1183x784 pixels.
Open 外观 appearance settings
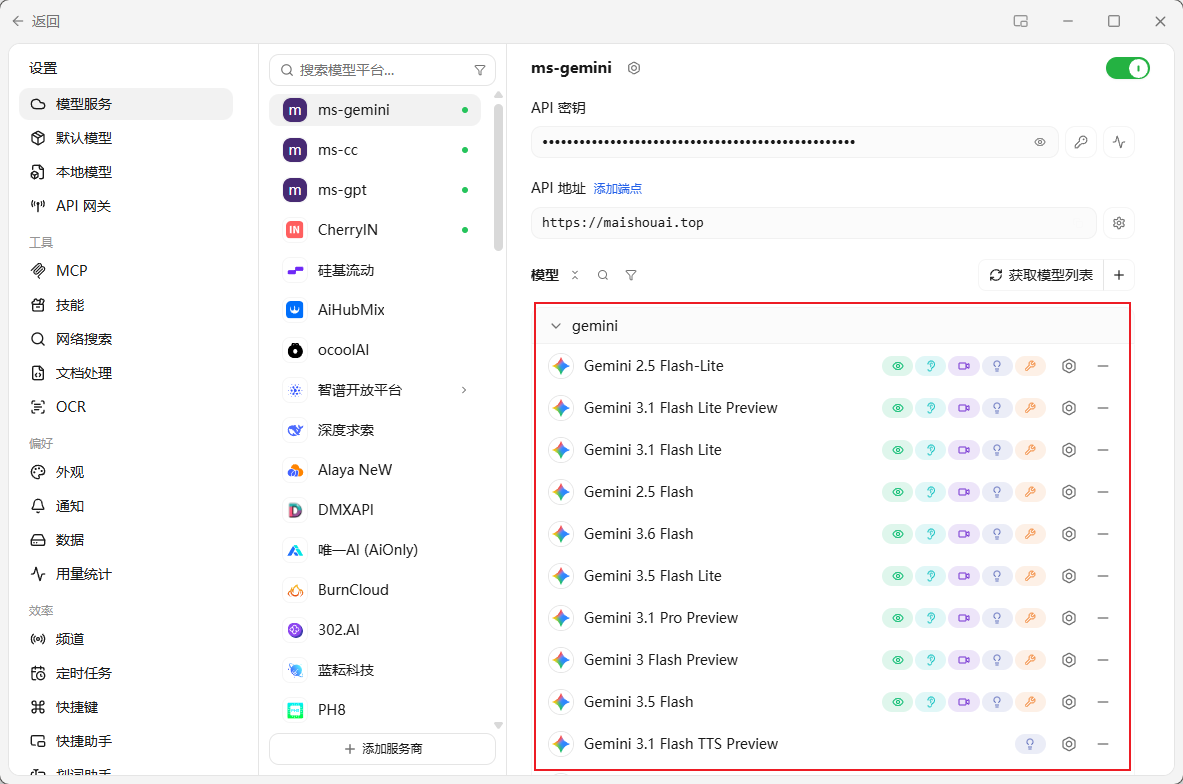pos(126,472)
